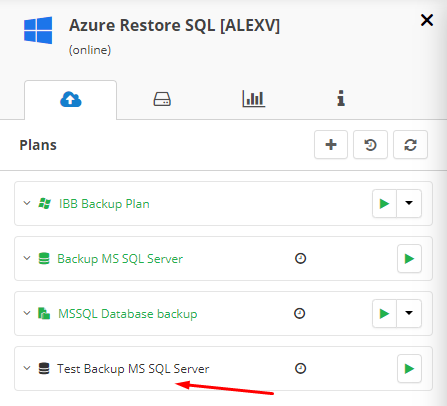Run the Backup MS SQL Server plan
This screenshot has width=447, height=406.
(409, 258)
